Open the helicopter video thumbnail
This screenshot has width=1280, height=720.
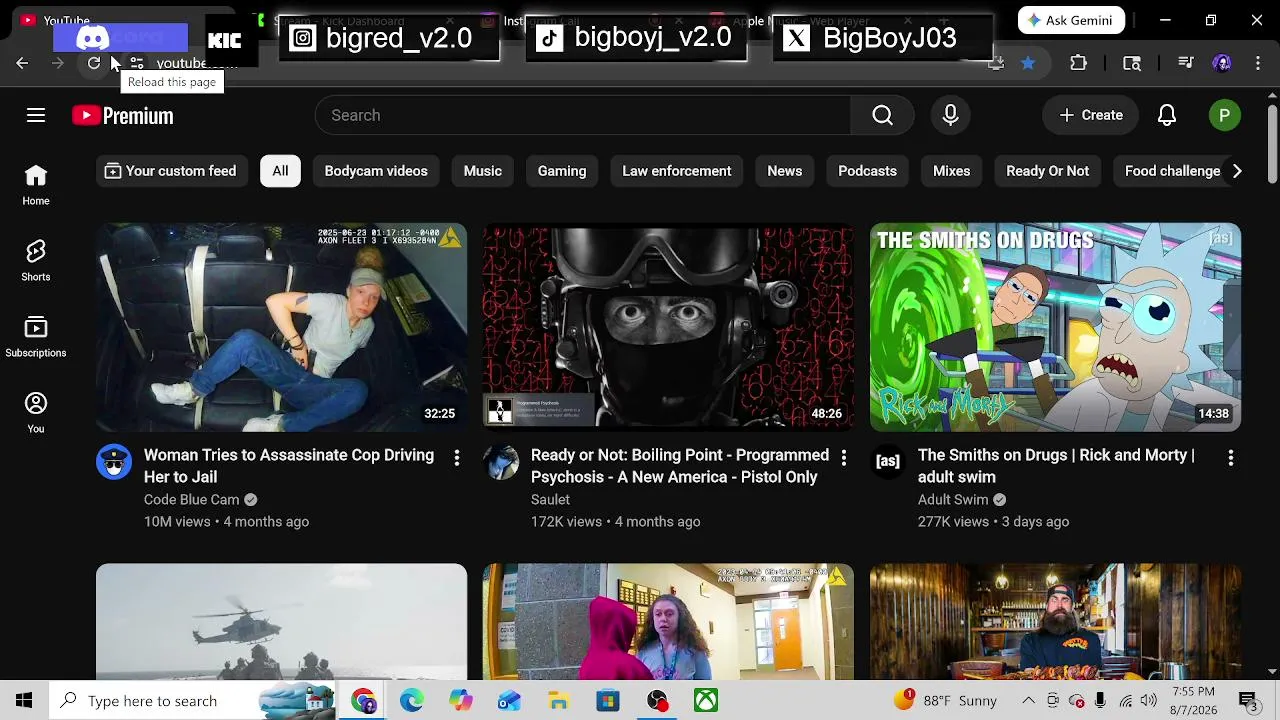(281, 622)
